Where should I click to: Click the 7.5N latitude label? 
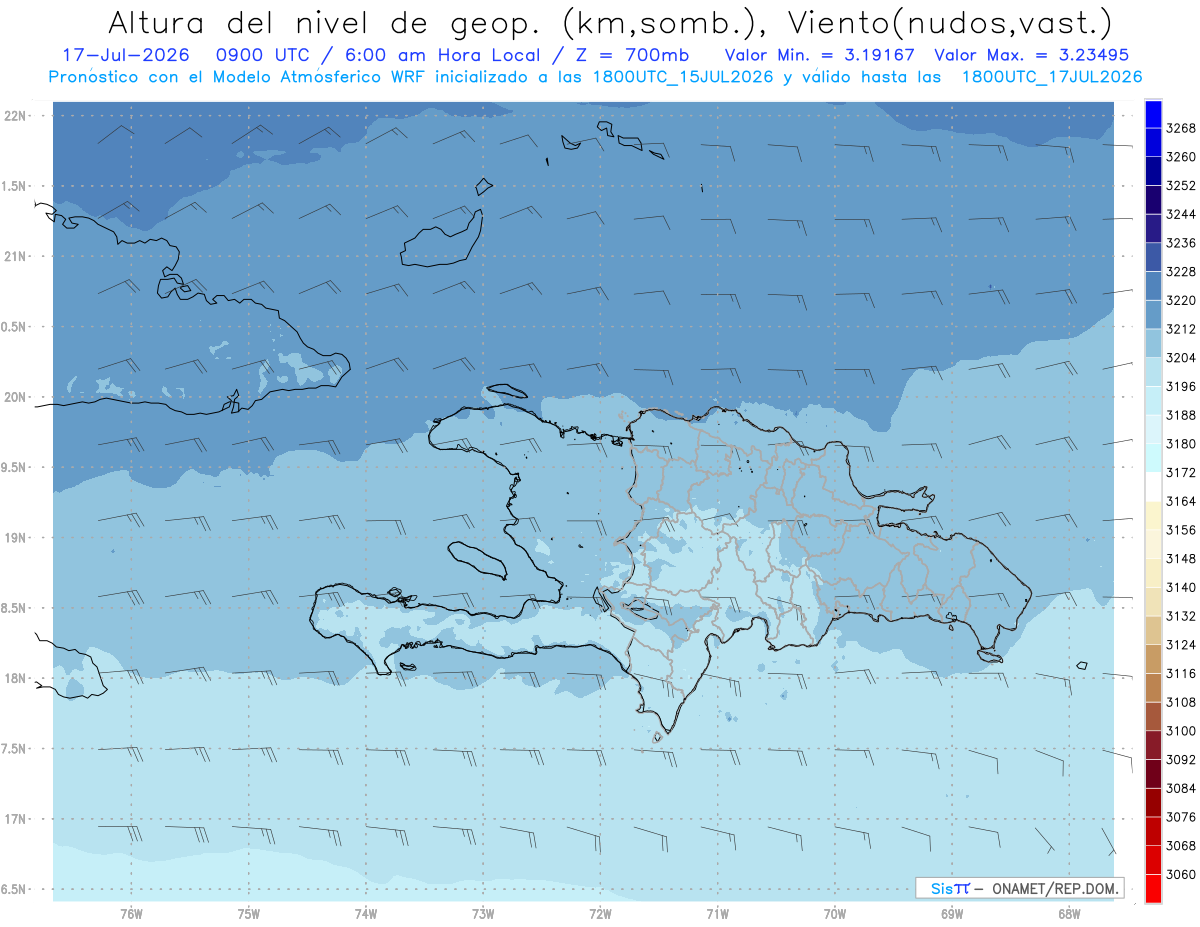coord(15,749)
